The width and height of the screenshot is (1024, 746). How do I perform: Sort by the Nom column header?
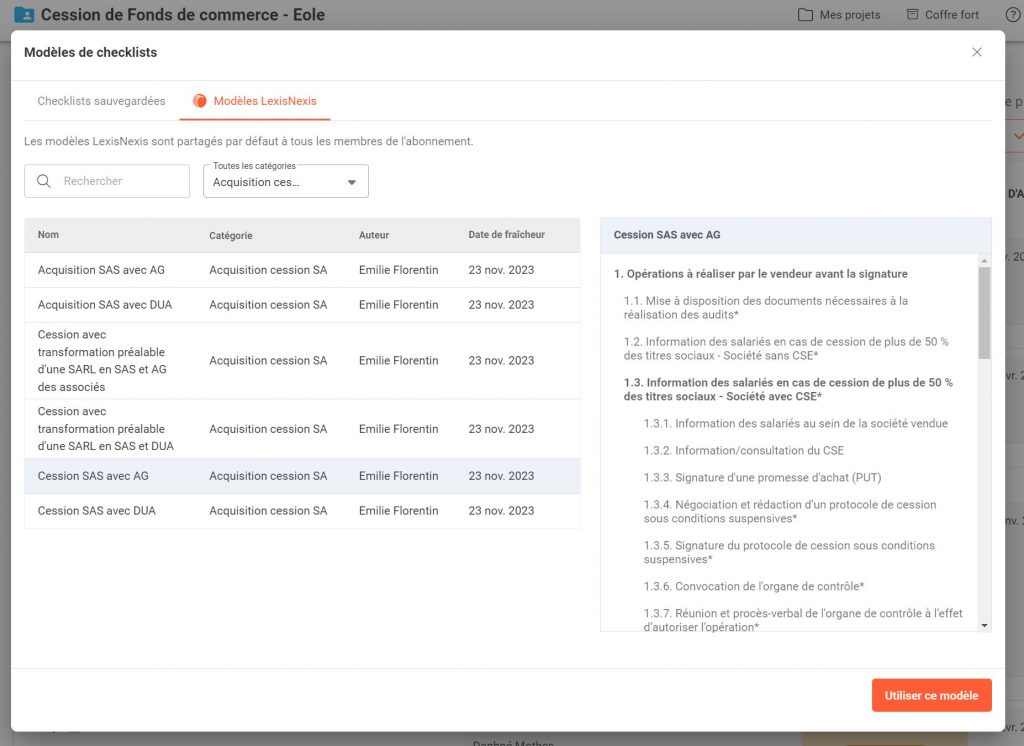click(x=48, y=235)
